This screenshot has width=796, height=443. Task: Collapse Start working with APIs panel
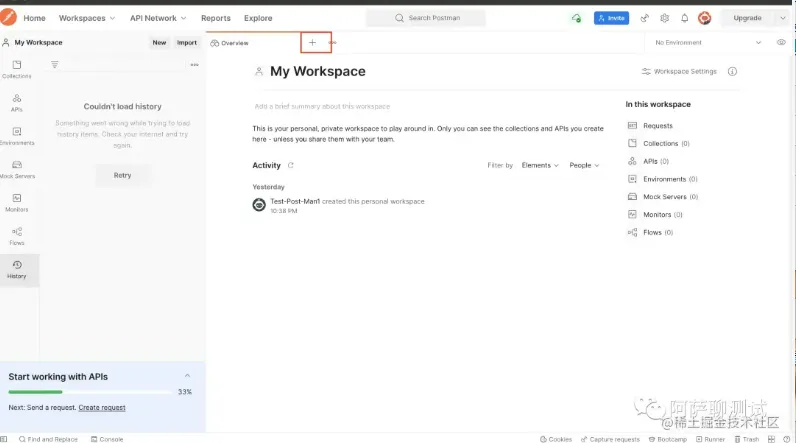pyautogui.click(x=187, y=376)
